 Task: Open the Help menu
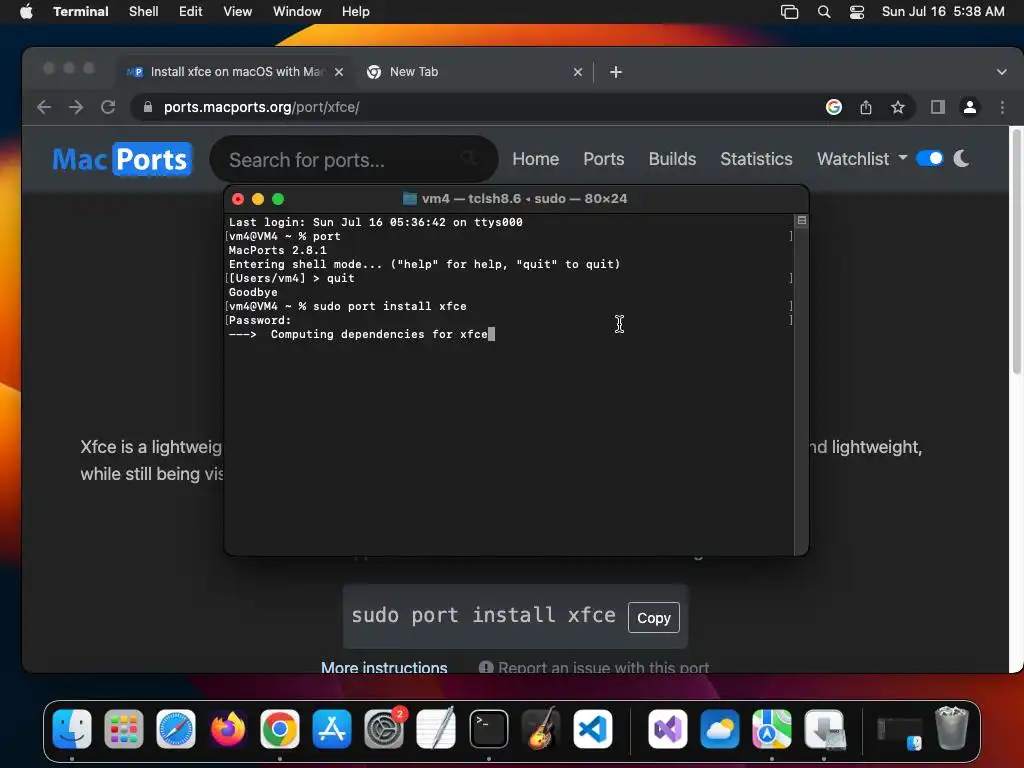coord(356,12)
